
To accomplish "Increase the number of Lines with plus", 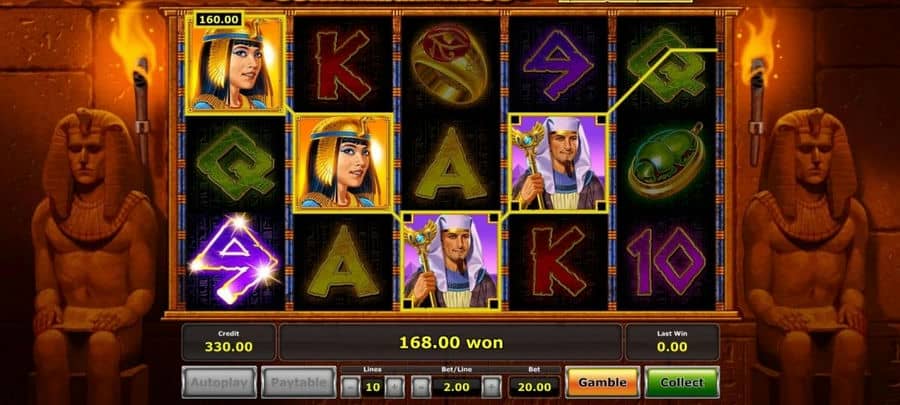I will tap(394, 387).
